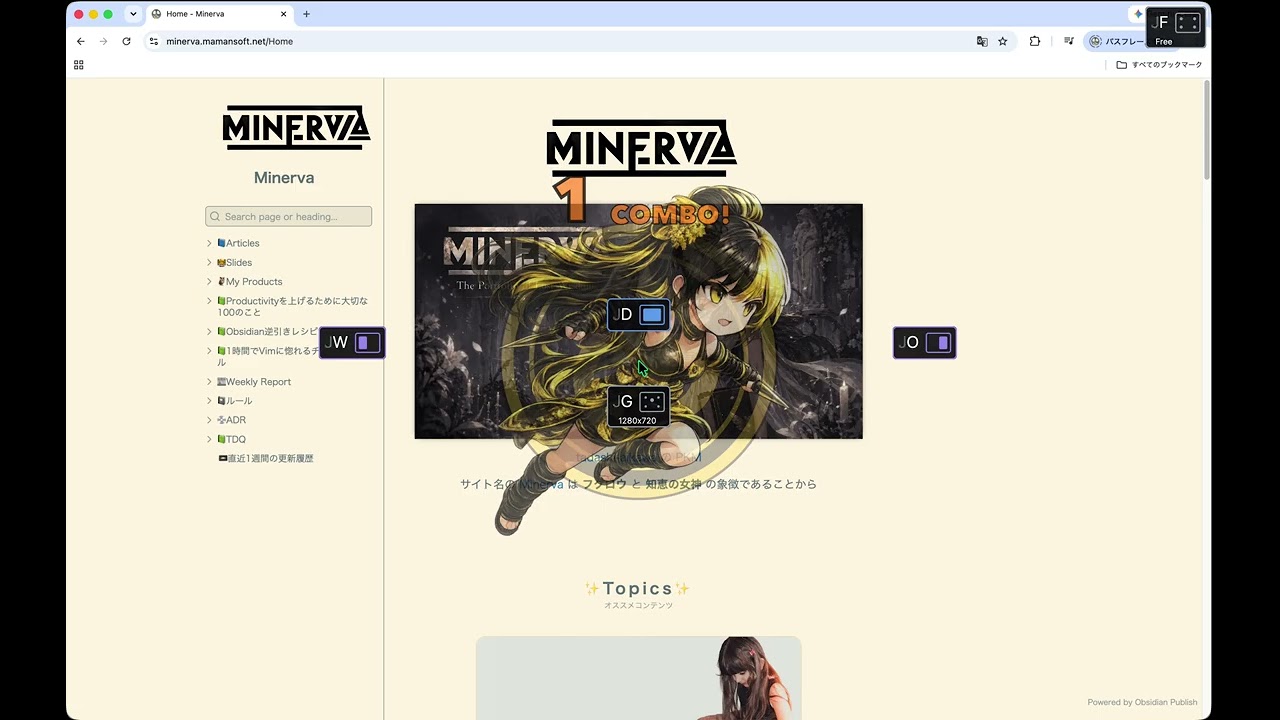Screen dimensions: 1280x720
Task: Open the translate page icon
Action: 982,41
